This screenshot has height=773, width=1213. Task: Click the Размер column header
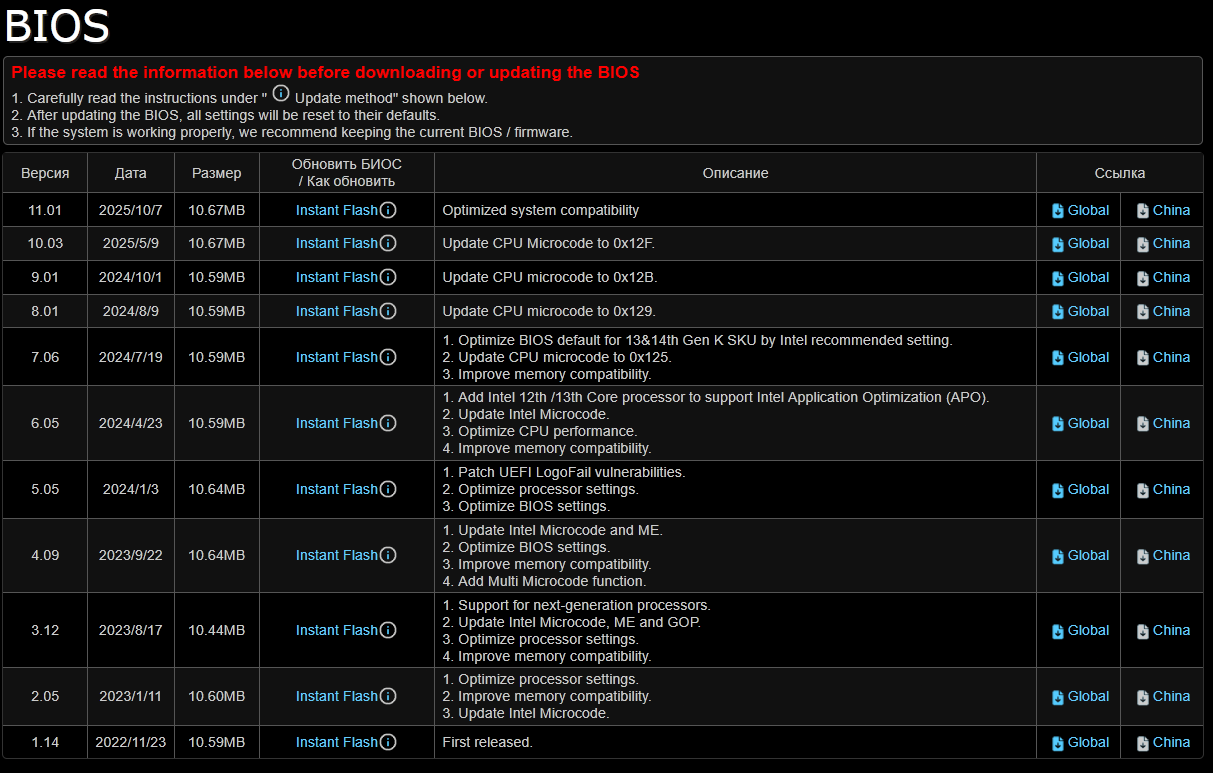(217, 173)
